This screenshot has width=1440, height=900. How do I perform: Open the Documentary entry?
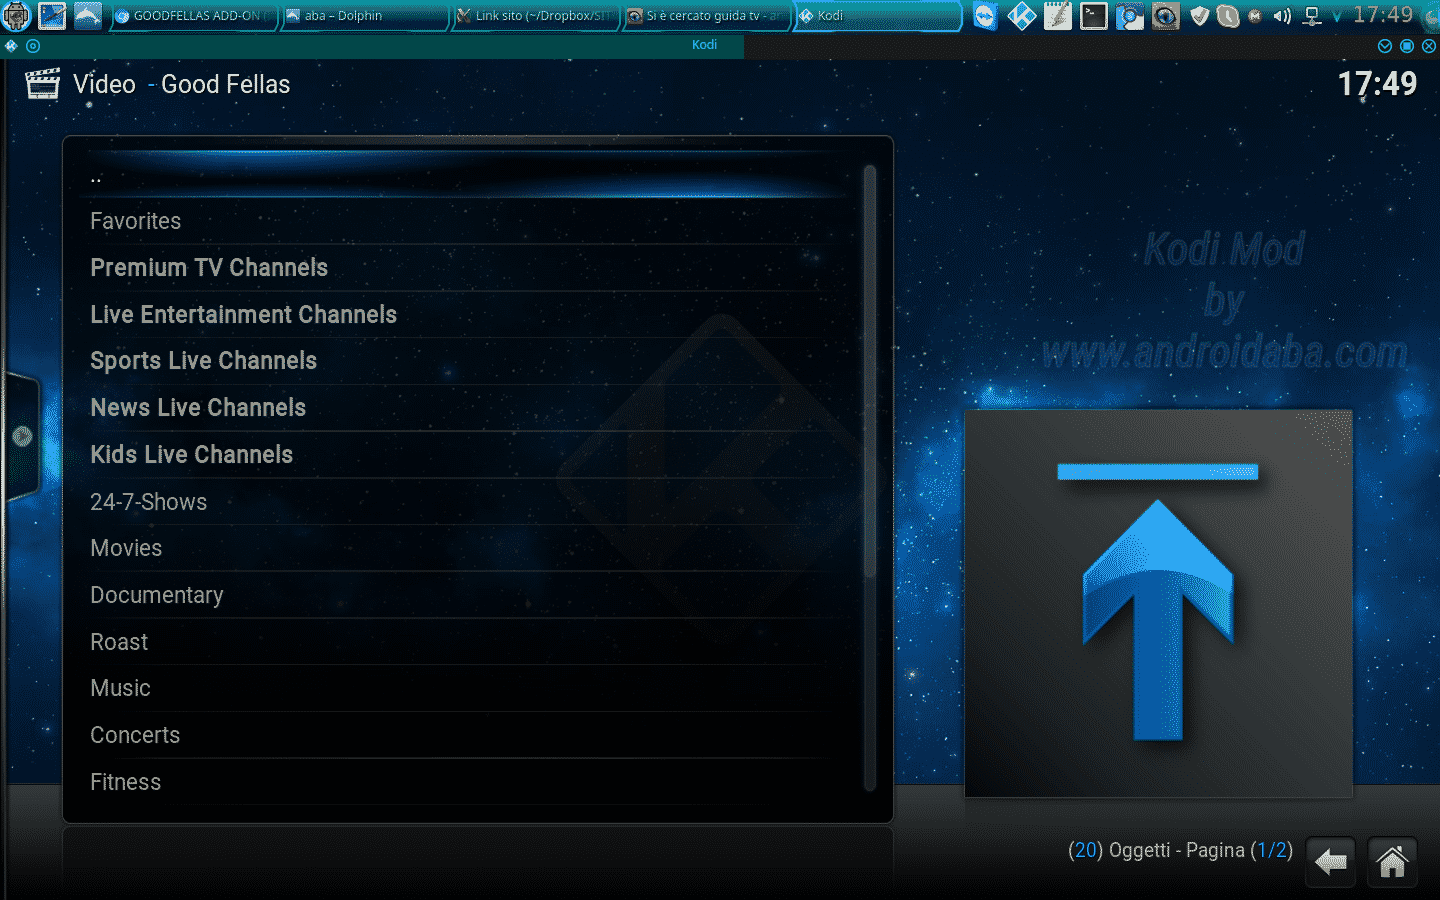(x=470, y=595)
